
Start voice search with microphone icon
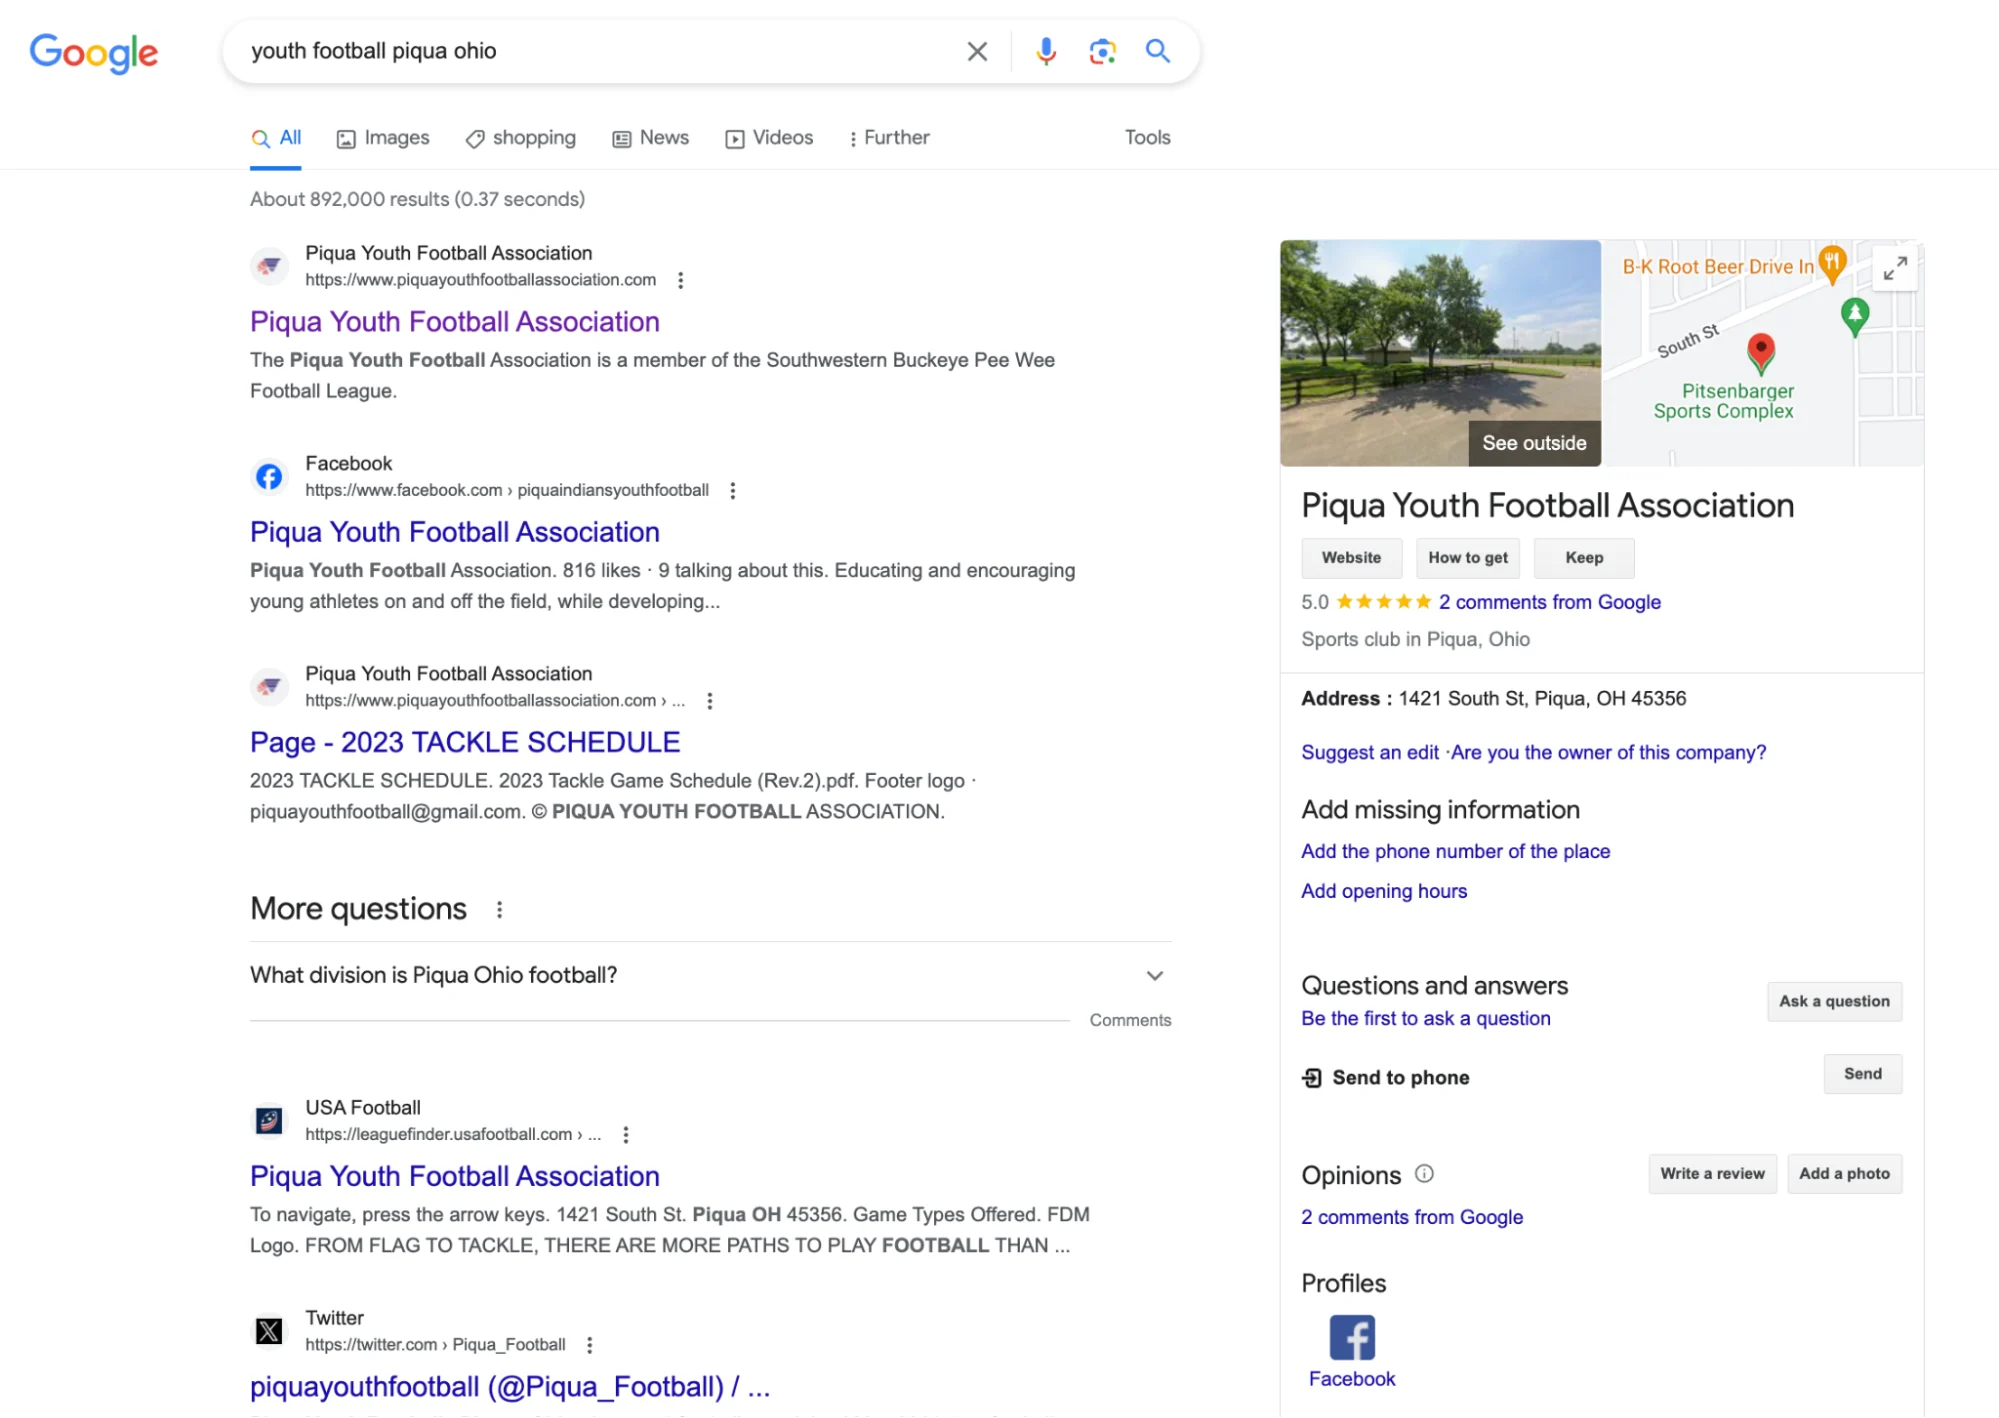click(1046, 51)
